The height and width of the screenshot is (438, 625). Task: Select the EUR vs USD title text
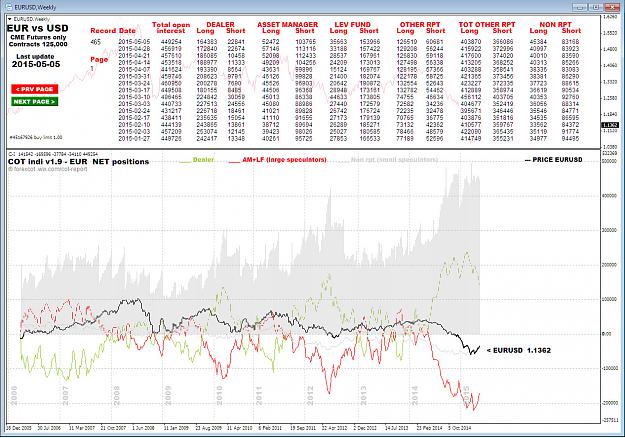click(37, 28)
